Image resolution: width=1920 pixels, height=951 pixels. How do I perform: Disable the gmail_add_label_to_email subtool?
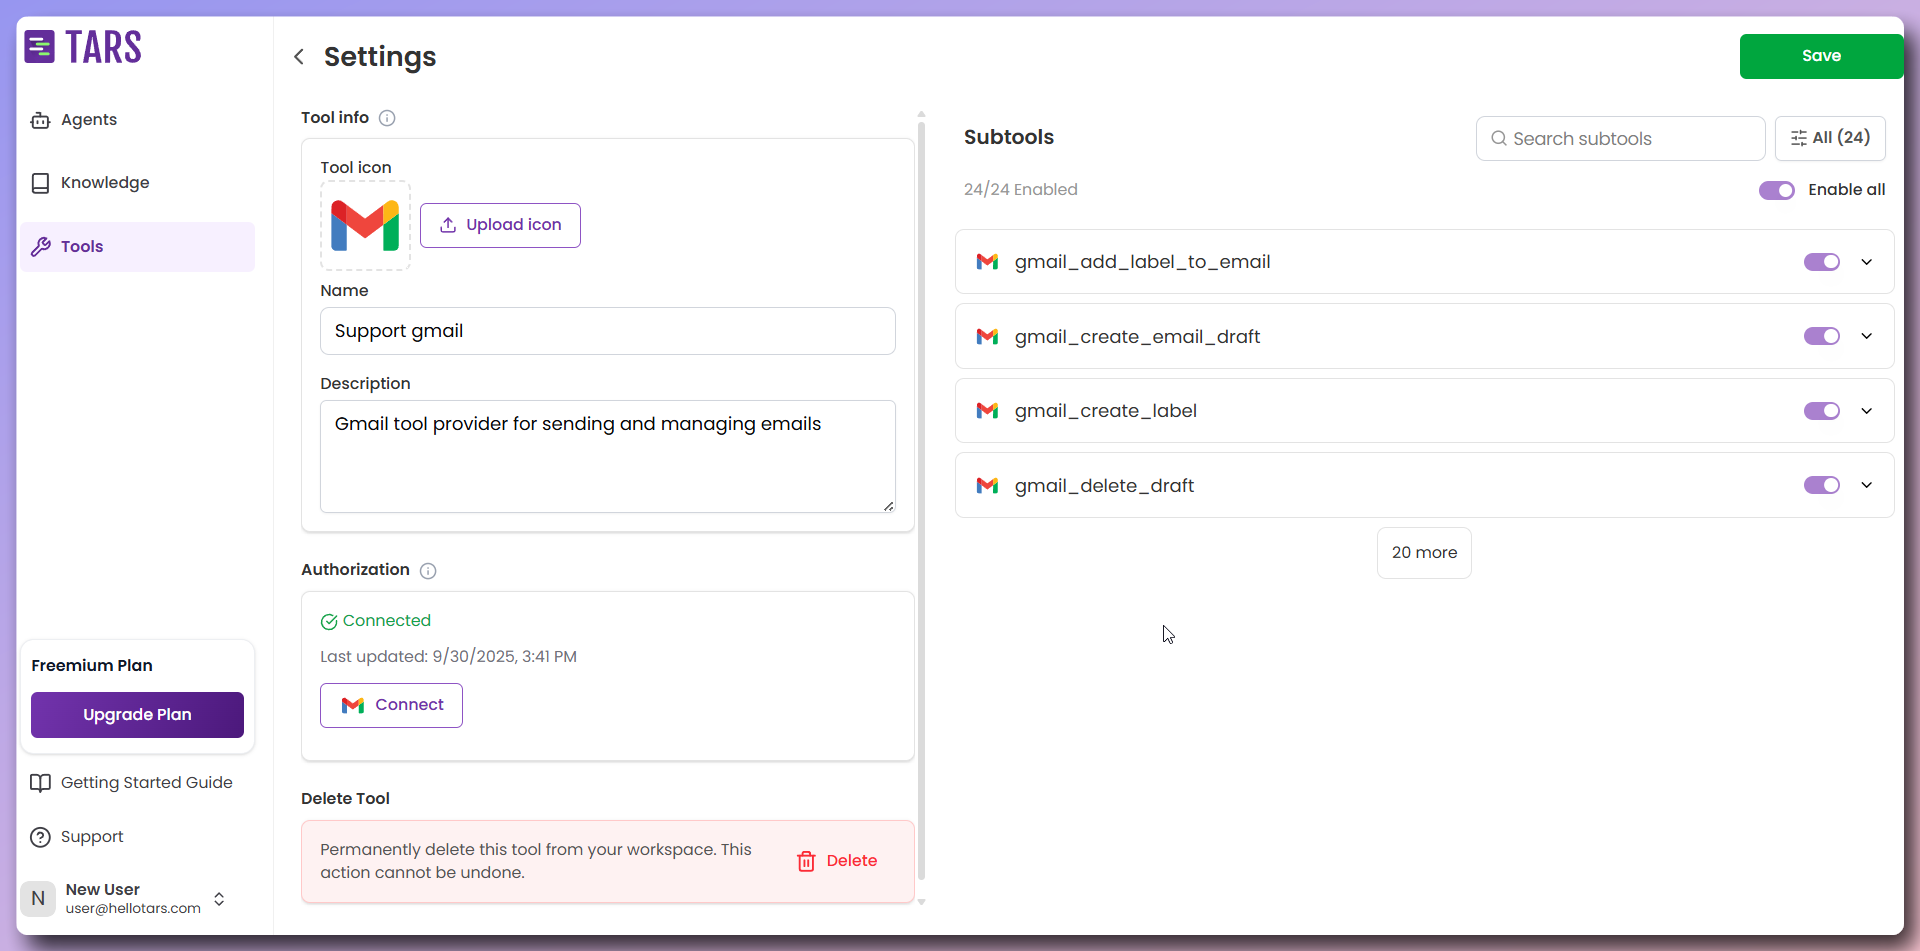coord(1822,261)
